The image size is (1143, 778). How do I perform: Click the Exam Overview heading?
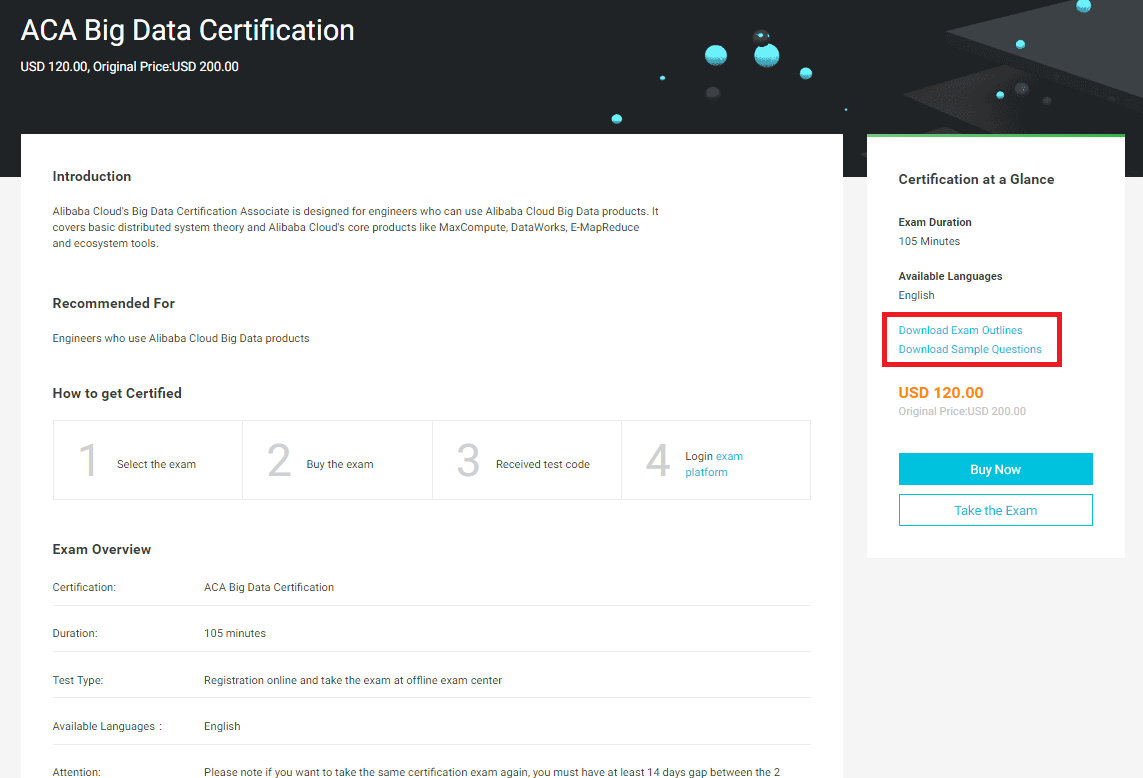pos(102,549)
